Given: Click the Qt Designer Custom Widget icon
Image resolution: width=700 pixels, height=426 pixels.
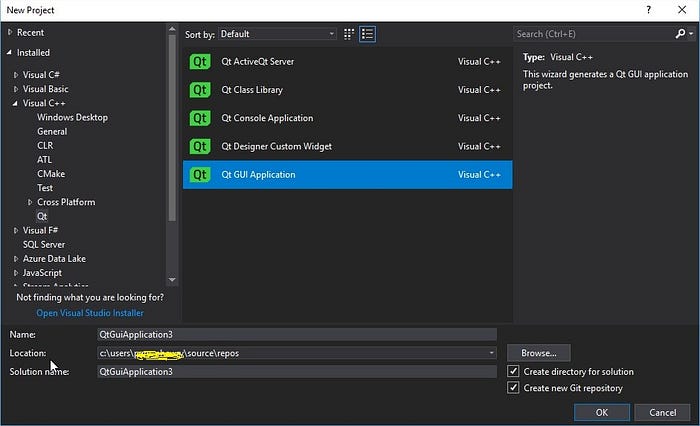Looking at the screenshot, I should coord(200,146).
